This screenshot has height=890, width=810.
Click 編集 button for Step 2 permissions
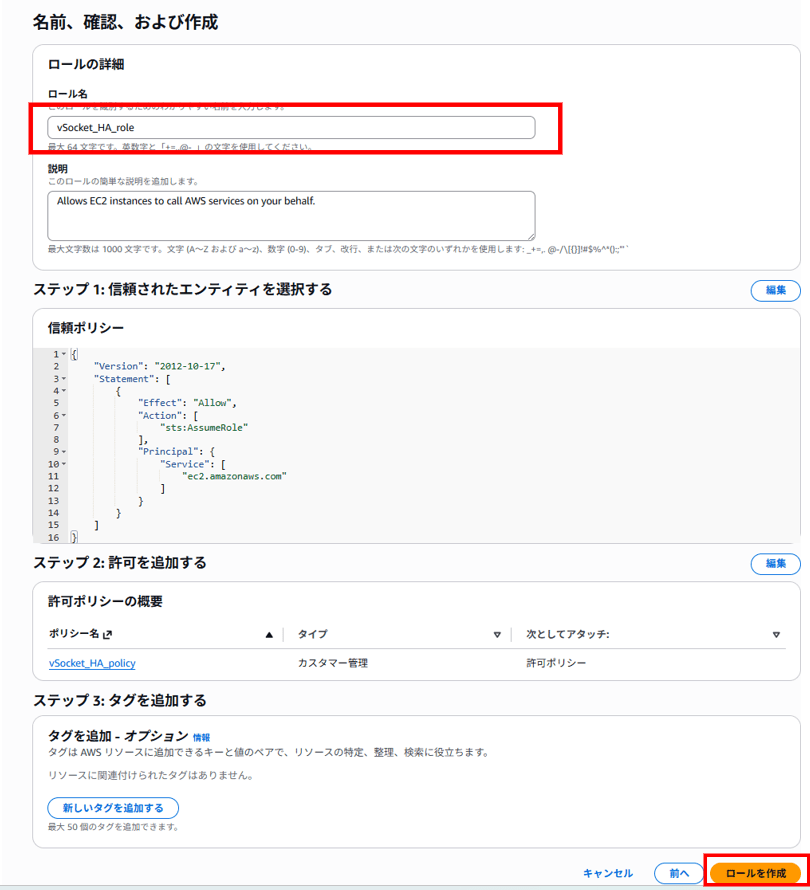pyautogui.click(x=775, y=564)
